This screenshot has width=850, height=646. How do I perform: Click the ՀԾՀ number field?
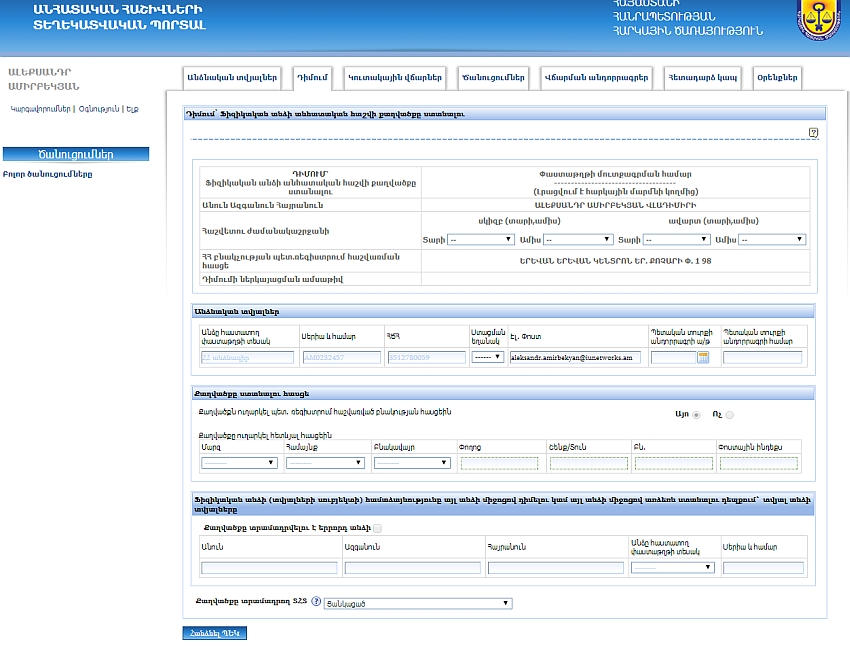pos(427,358)
